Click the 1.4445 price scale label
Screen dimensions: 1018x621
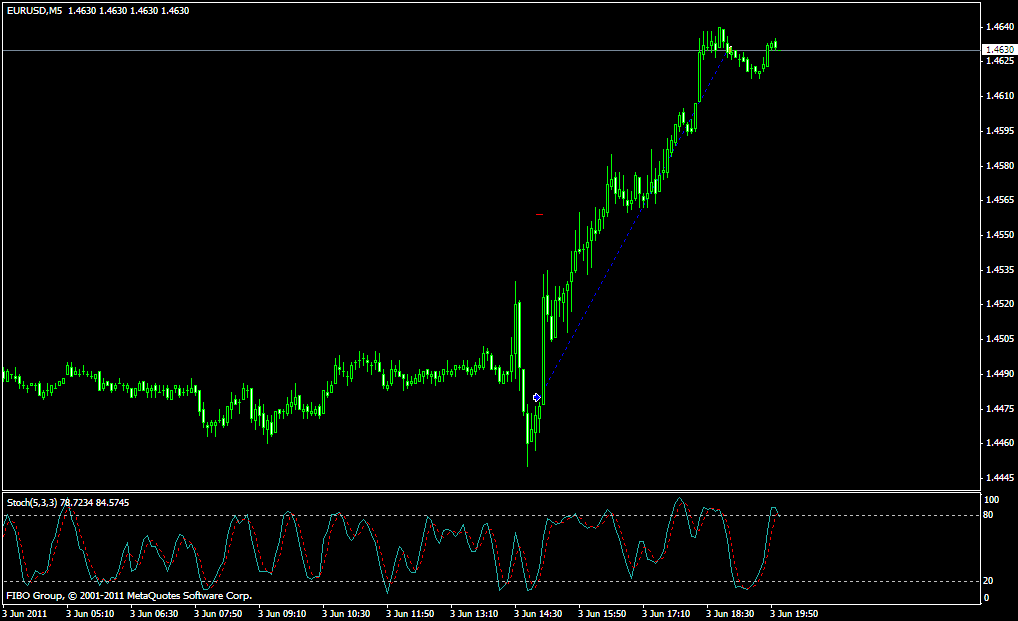click(998, 477)
